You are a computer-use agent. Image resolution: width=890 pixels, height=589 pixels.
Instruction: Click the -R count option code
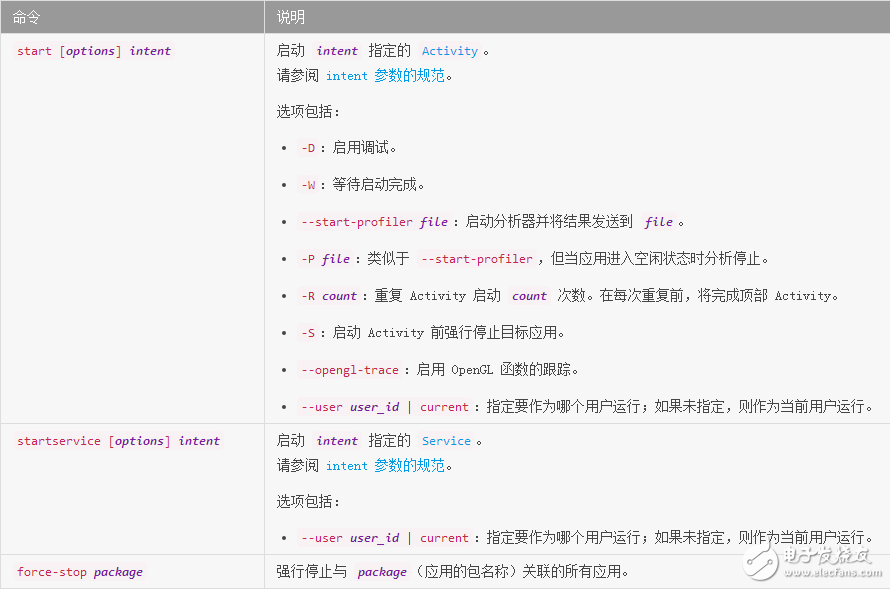pyautogui.click(x=329, y=296)
